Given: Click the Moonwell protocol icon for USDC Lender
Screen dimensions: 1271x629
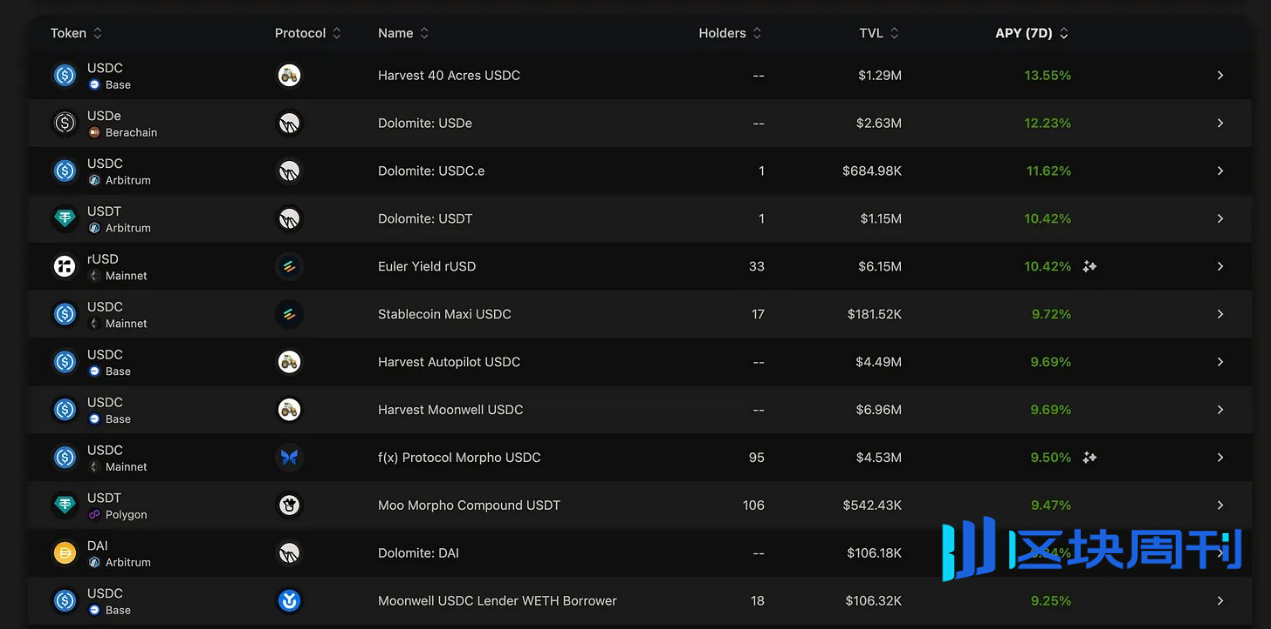Looking at the screenshot, I should (289, 601).
